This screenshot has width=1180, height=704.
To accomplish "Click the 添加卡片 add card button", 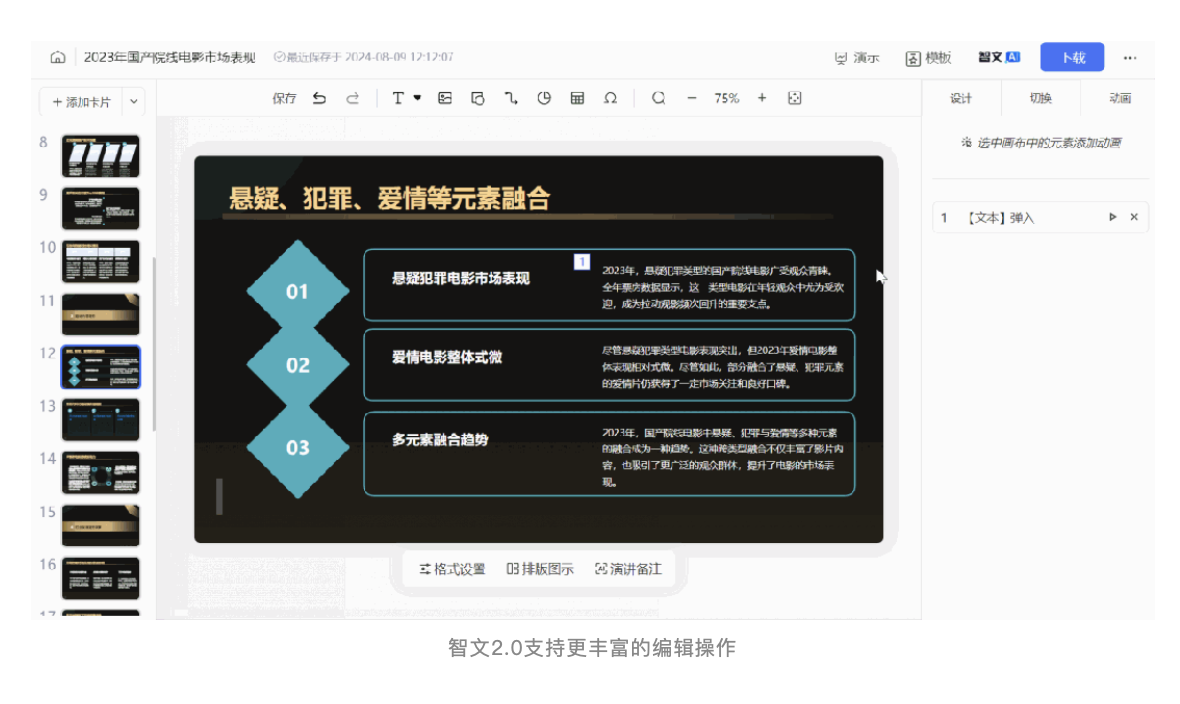I will point(81,102).
